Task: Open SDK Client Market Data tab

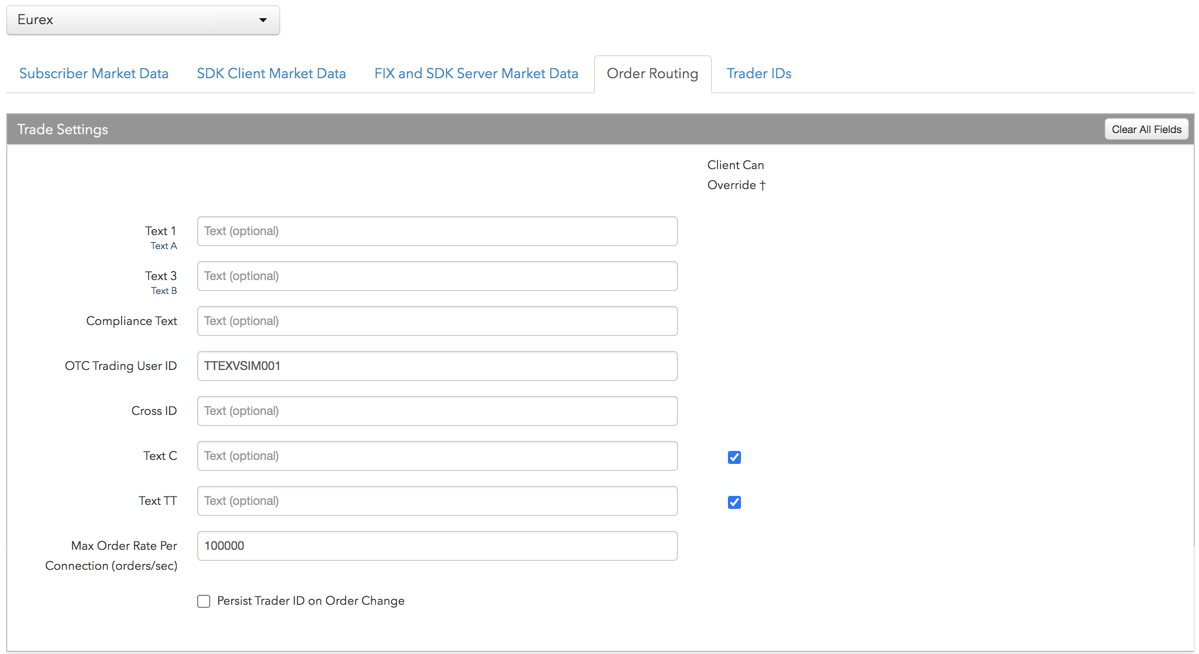Action: tap(271, 73)
